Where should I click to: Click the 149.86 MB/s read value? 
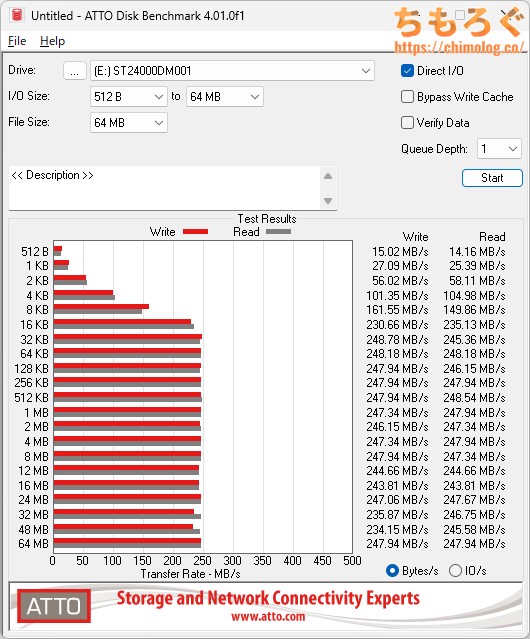click(x=474, y=310)
